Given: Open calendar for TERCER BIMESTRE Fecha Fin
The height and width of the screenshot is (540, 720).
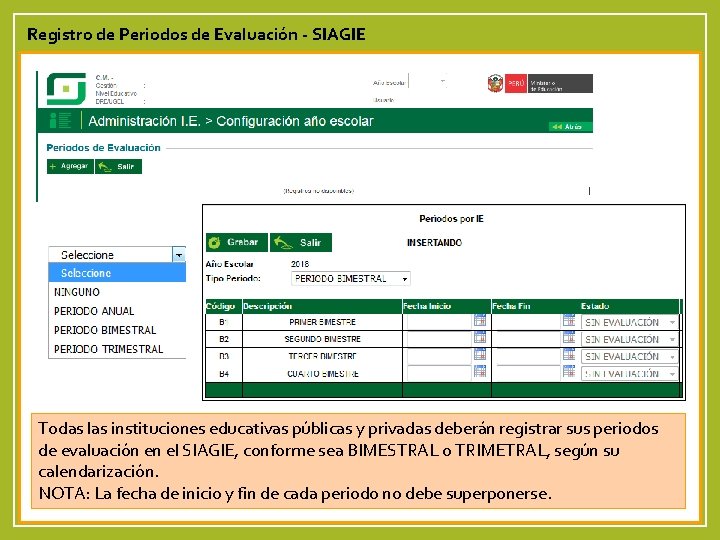Looking at the screenshot, I should [568, 354].
